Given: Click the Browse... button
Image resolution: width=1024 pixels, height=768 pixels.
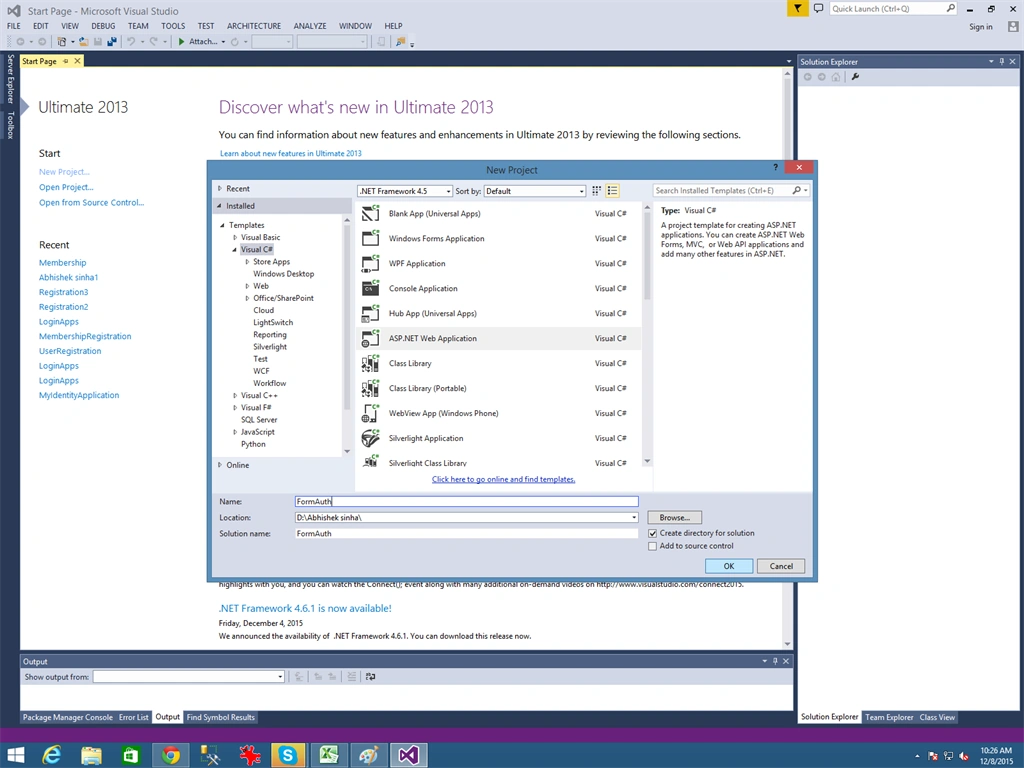Looking at the screenshot, I should pos(675,517).
